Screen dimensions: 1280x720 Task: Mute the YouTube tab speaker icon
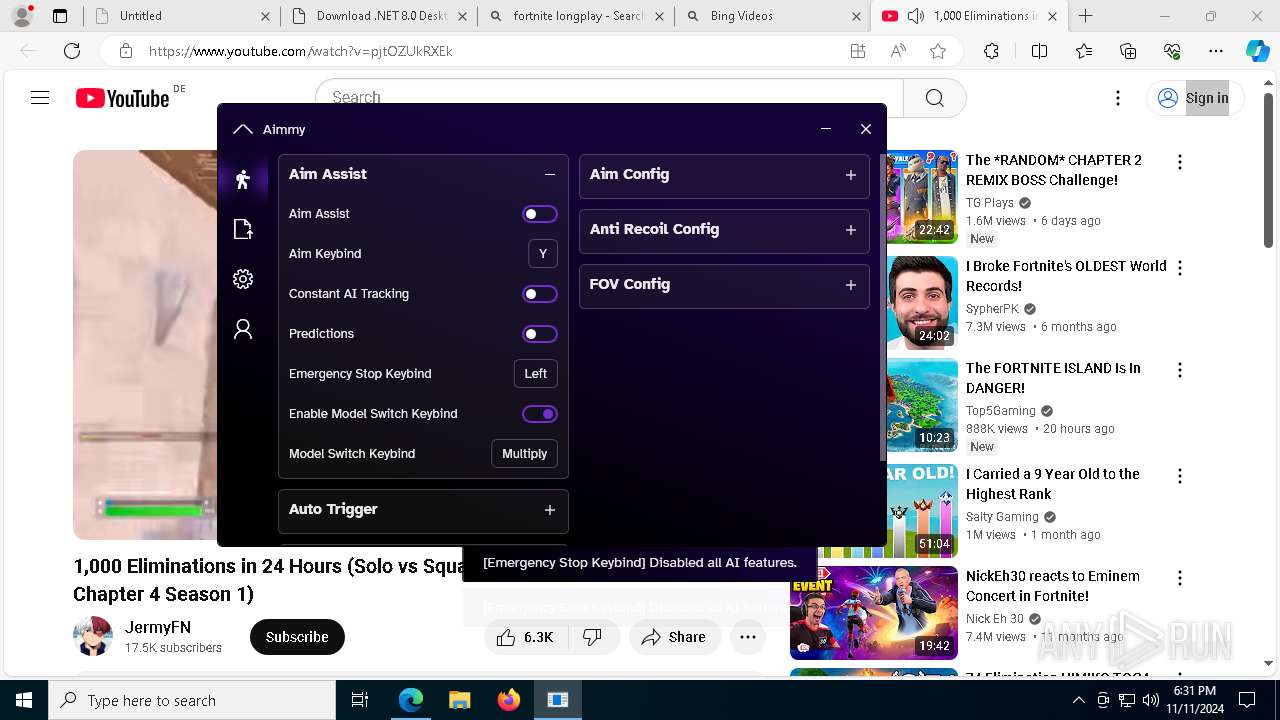[x=916, y=16]
